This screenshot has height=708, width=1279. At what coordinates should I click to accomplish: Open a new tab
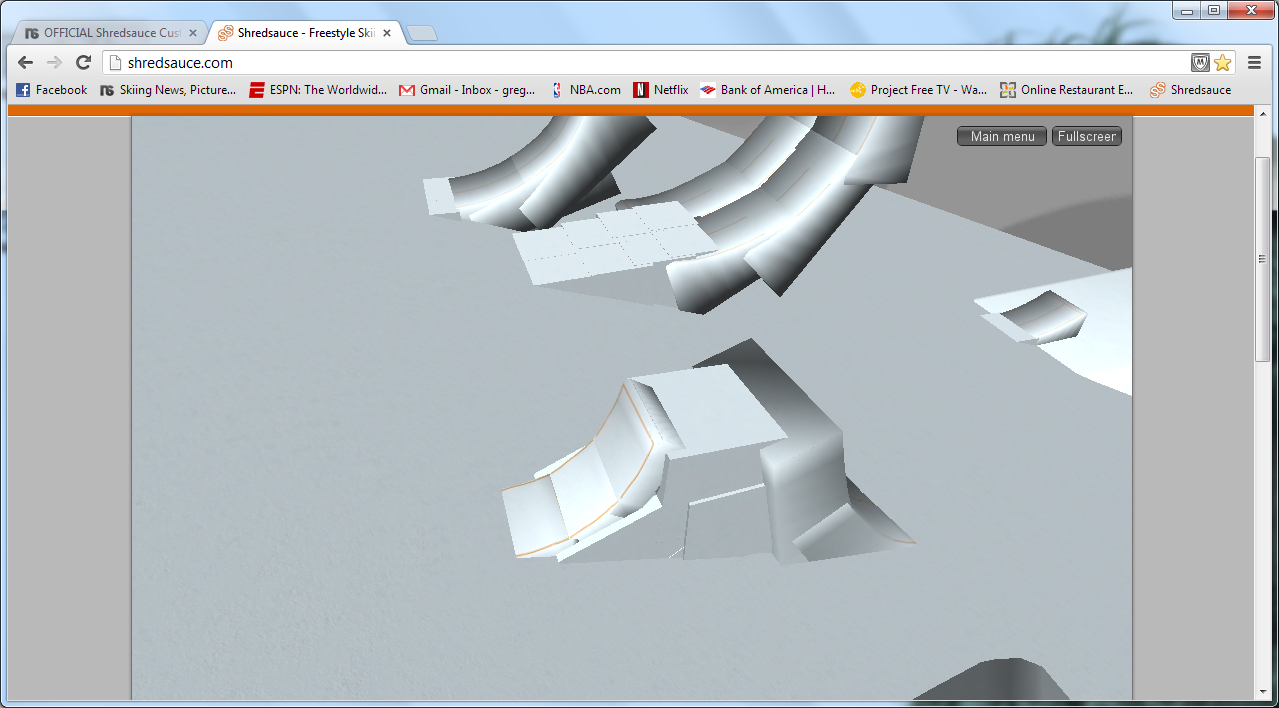click(x=422, y=34)
